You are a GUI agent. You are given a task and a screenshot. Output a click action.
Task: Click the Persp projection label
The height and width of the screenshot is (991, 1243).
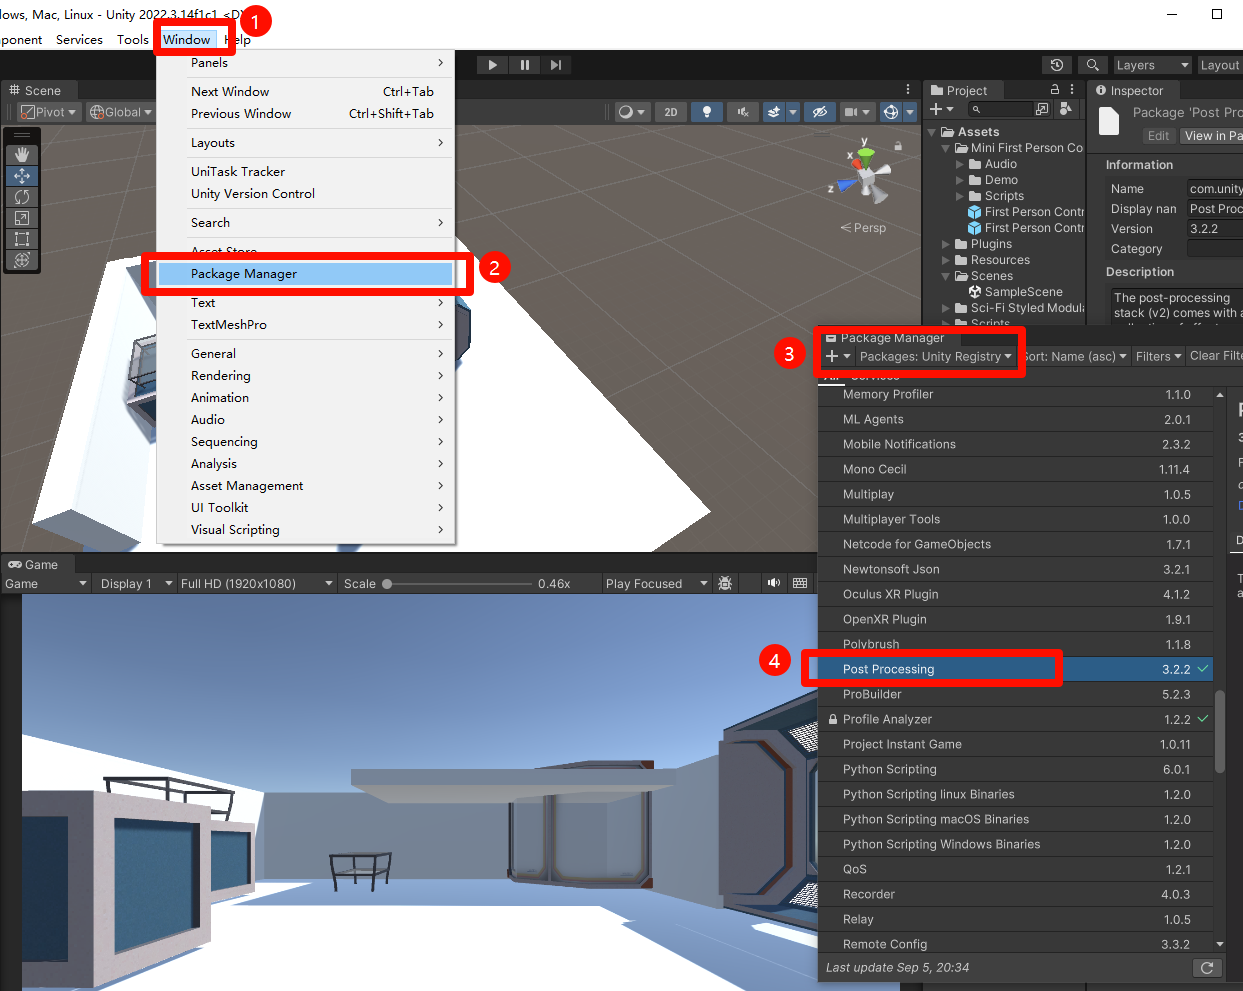(x=863, y=228)
